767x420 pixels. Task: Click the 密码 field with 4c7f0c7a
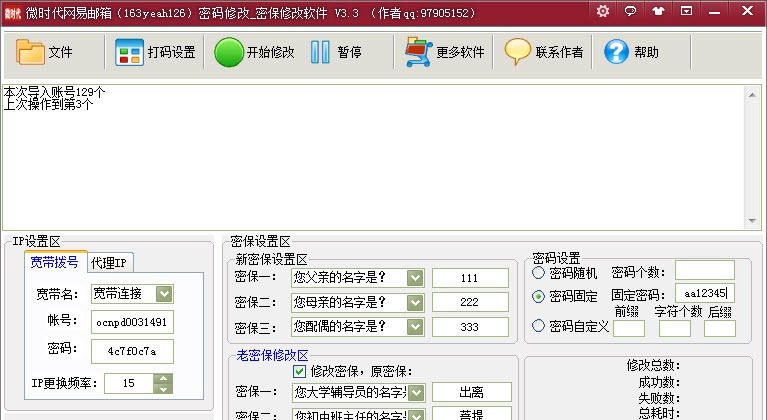click(x=132, y=352)
